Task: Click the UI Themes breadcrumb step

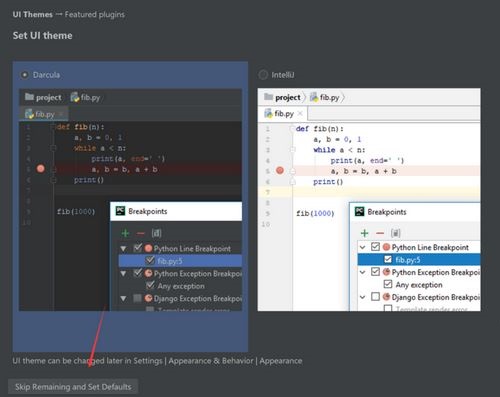Action: [33, 15]
